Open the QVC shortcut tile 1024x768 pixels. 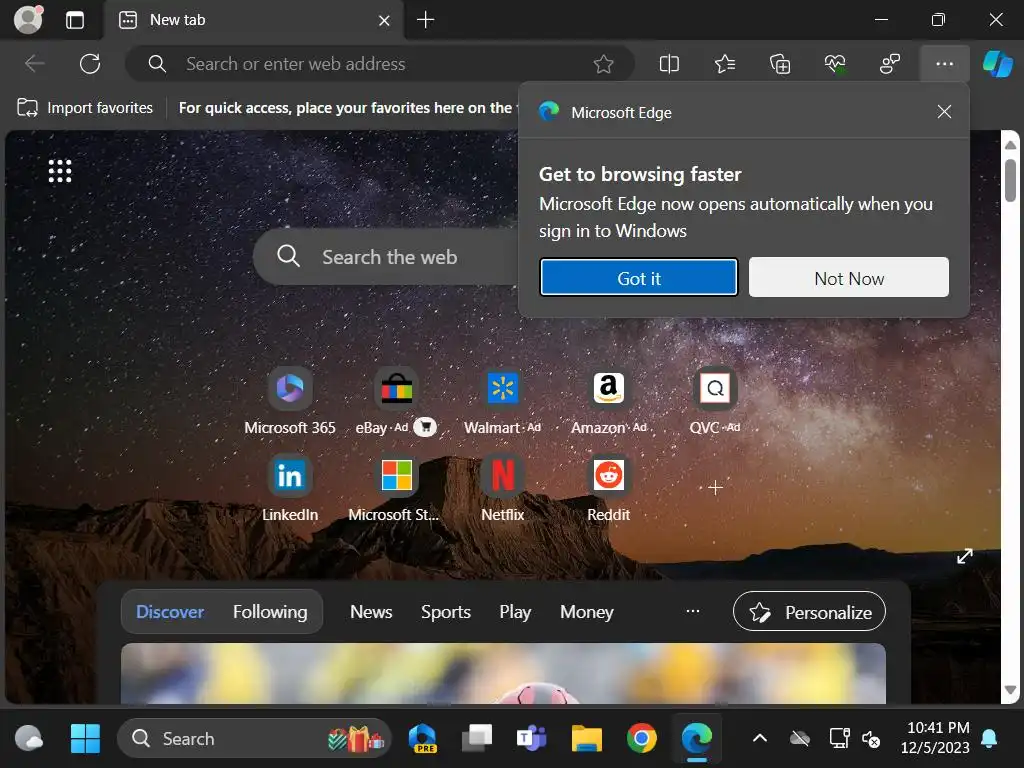point(715,401)
